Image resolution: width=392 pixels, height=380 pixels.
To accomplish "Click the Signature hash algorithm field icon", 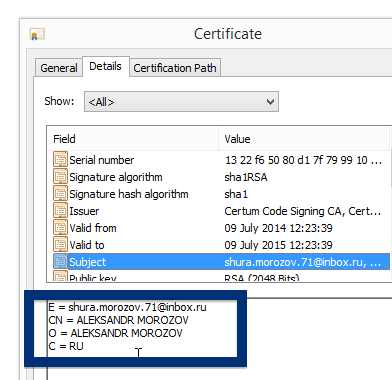I will click(60, 194).
